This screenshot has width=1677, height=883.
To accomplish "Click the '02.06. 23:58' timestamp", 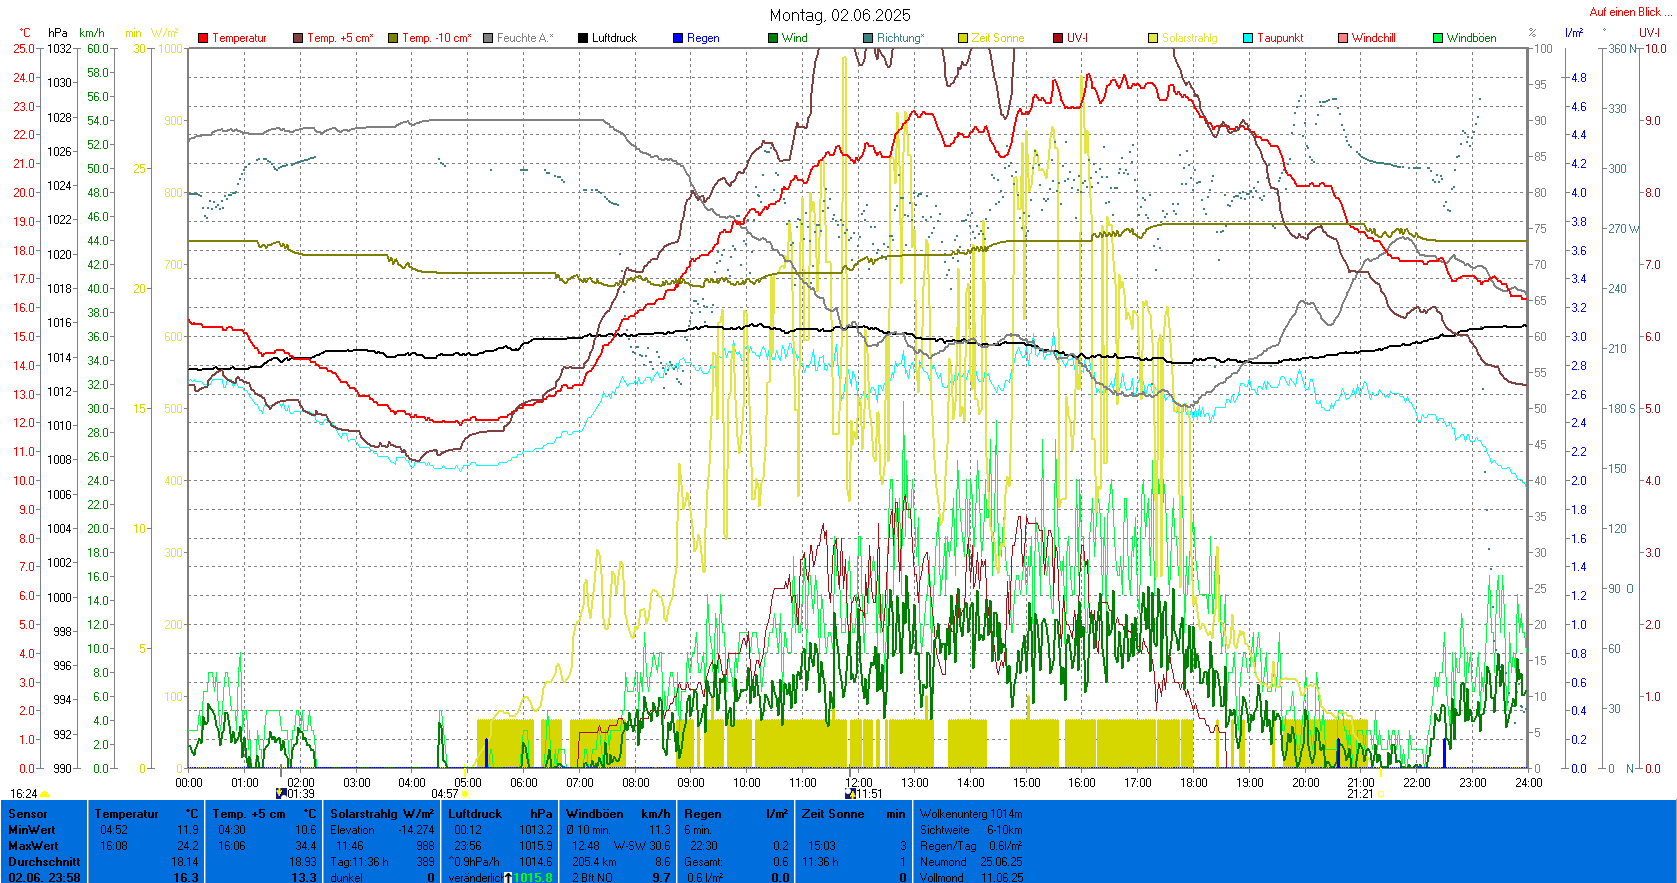I will [x=44, y=878].
